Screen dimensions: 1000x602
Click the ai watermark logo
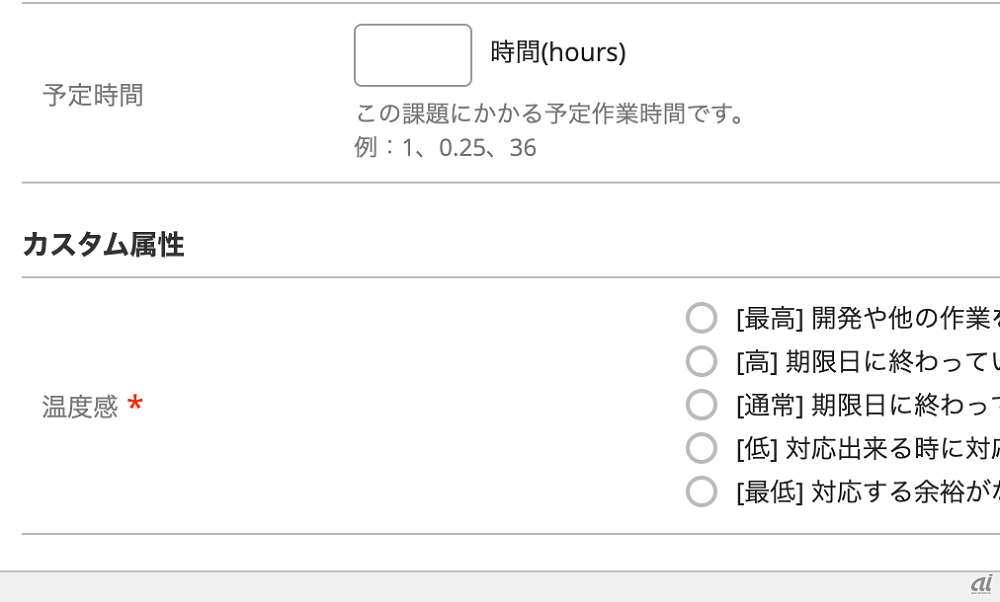coord(981,584)
